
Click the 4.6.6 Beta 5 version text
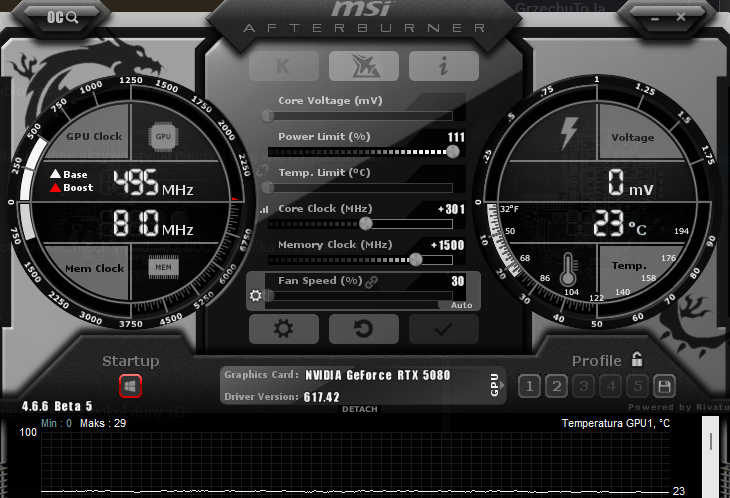pyautogui.click(x=57, y=406)
